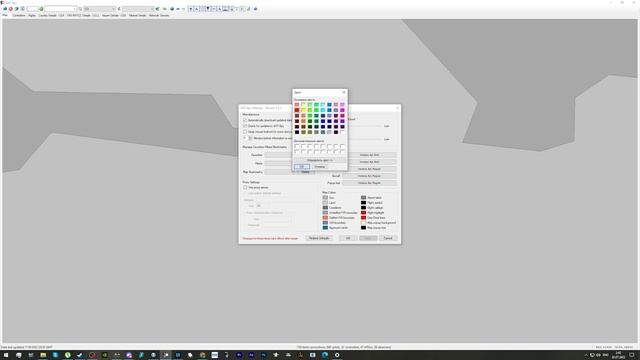Viewport: 640px width, 360px height.
Task: Select the bright yellow basic color swatch
Action: [x=303, y=110]
